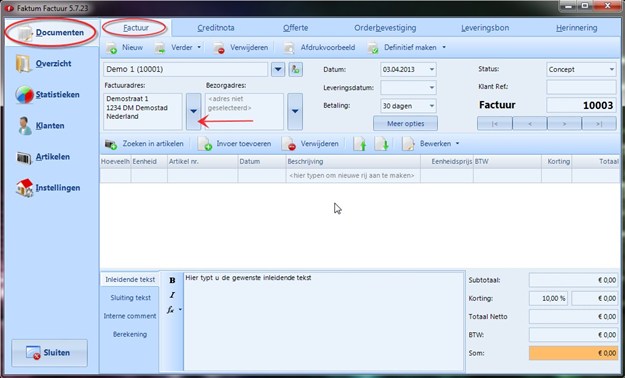Open the Herinnering tab
This screenshot has width=625, height=378.
tap(576, 28)
